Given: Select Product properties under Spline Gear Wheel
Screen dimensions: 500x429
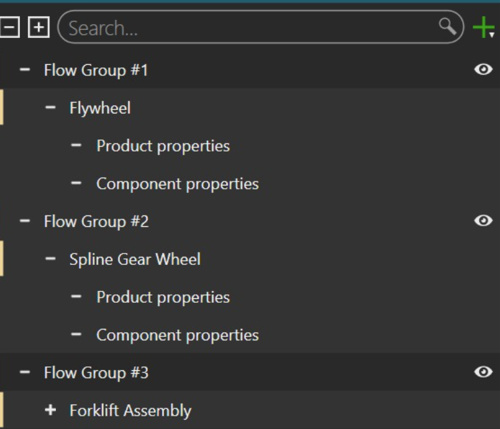Looking at the screenshot, I should tap(163, 297).
